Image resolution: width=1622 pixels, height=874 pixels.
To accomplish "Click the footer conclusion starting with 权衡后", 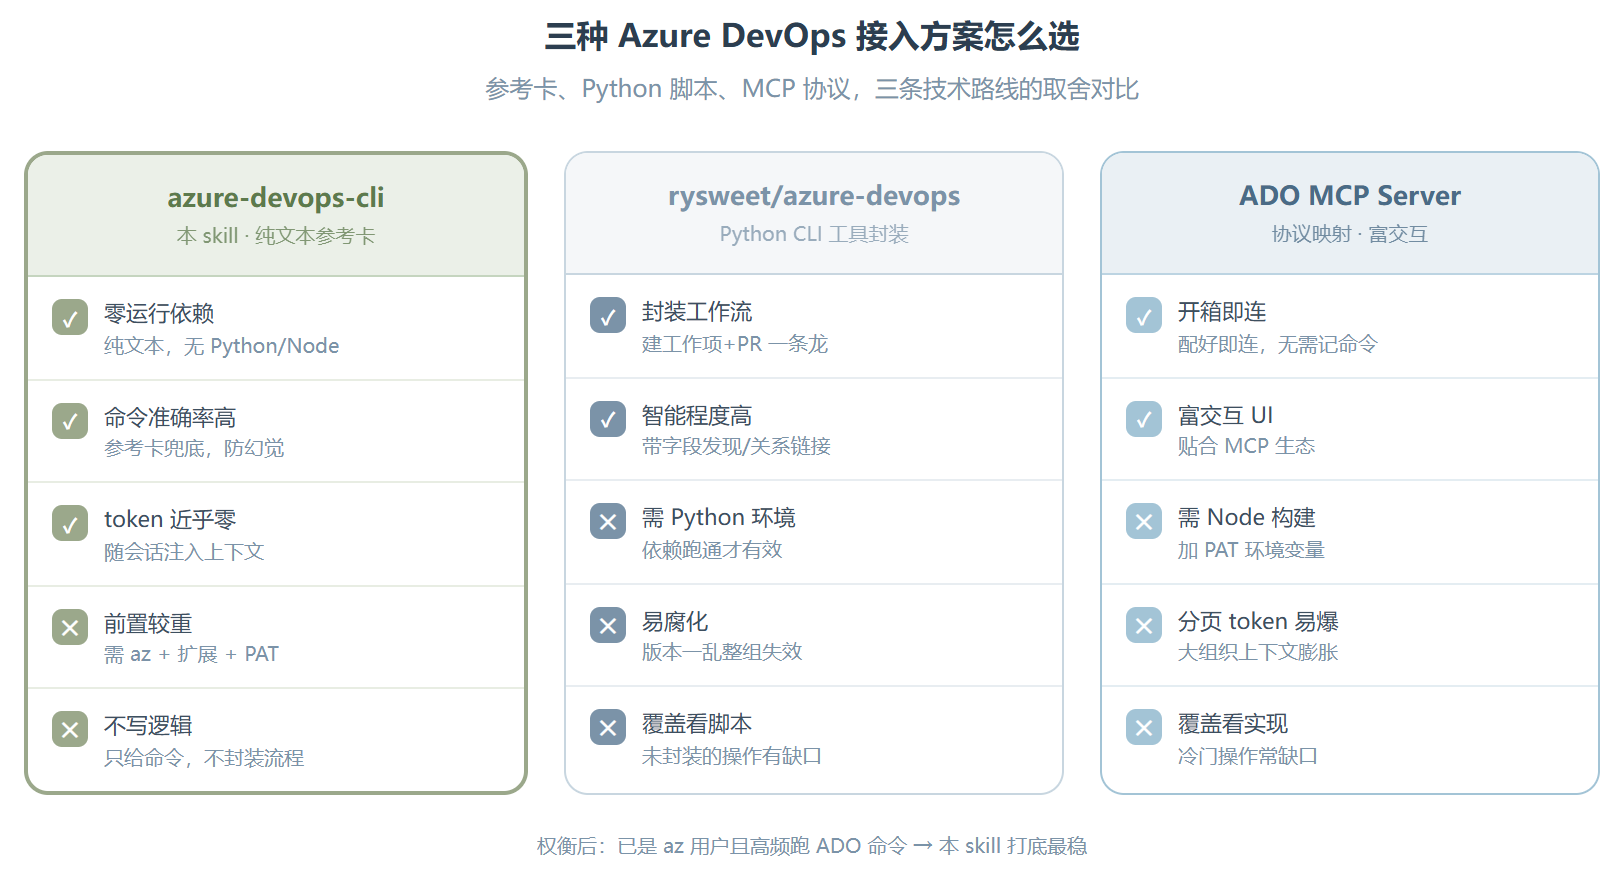I will [811, 846].
